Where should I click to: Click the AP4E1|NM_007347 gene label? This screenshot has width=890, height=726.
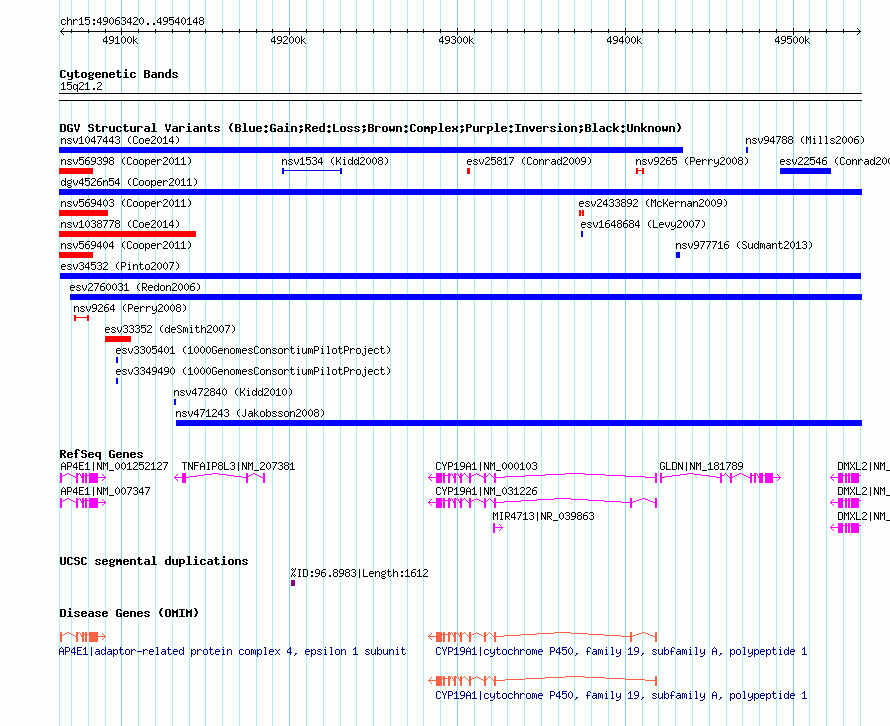(105, 491)
